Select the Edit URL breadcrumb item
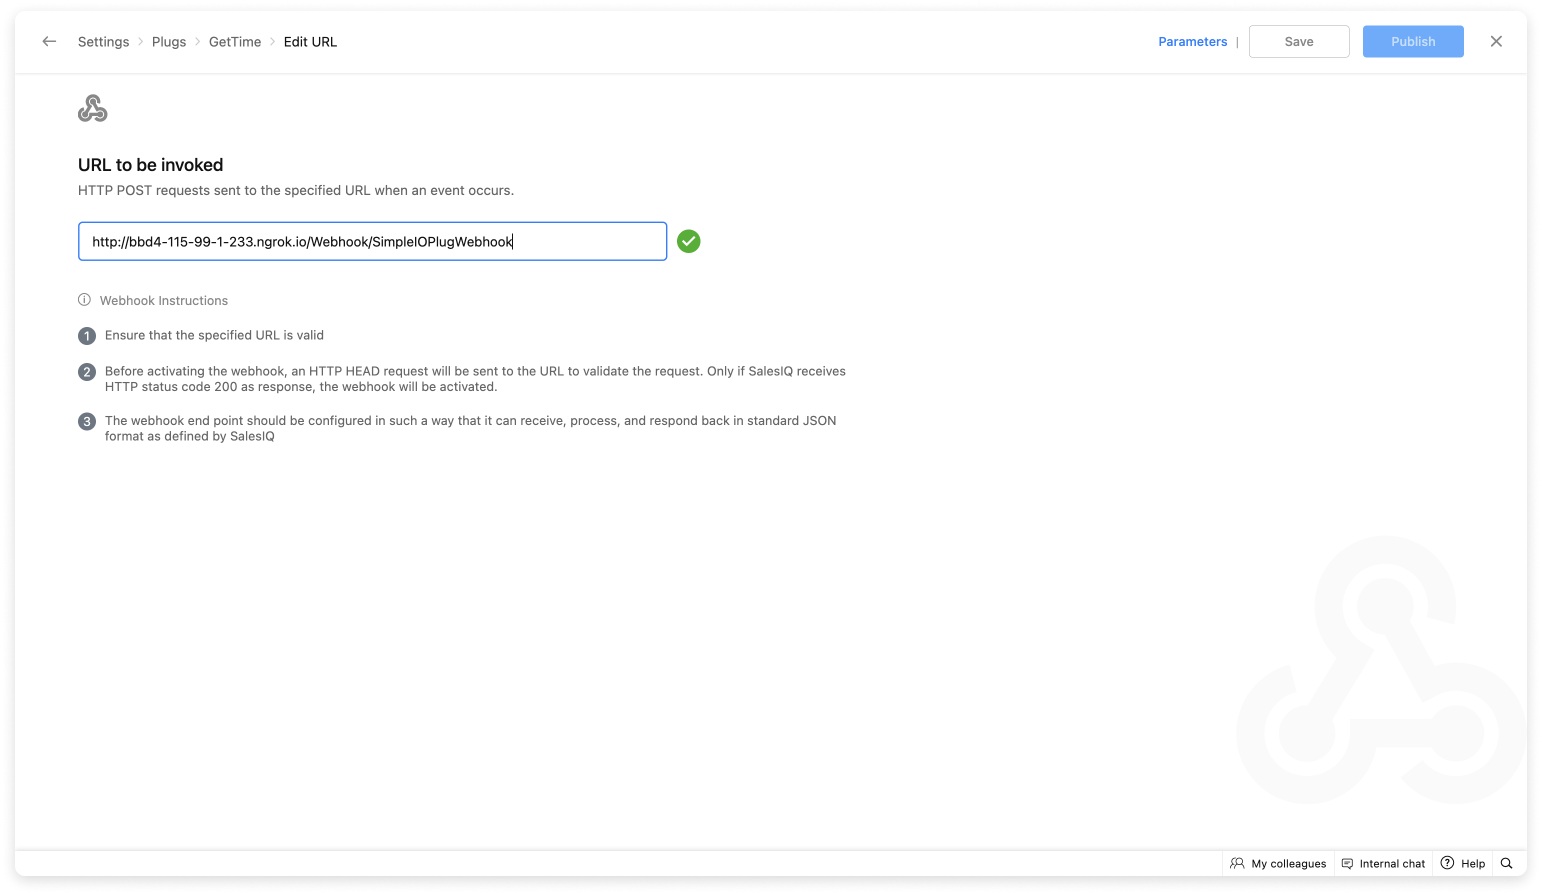The height and width of the screenshot is (895, 1542). (310, 42)
